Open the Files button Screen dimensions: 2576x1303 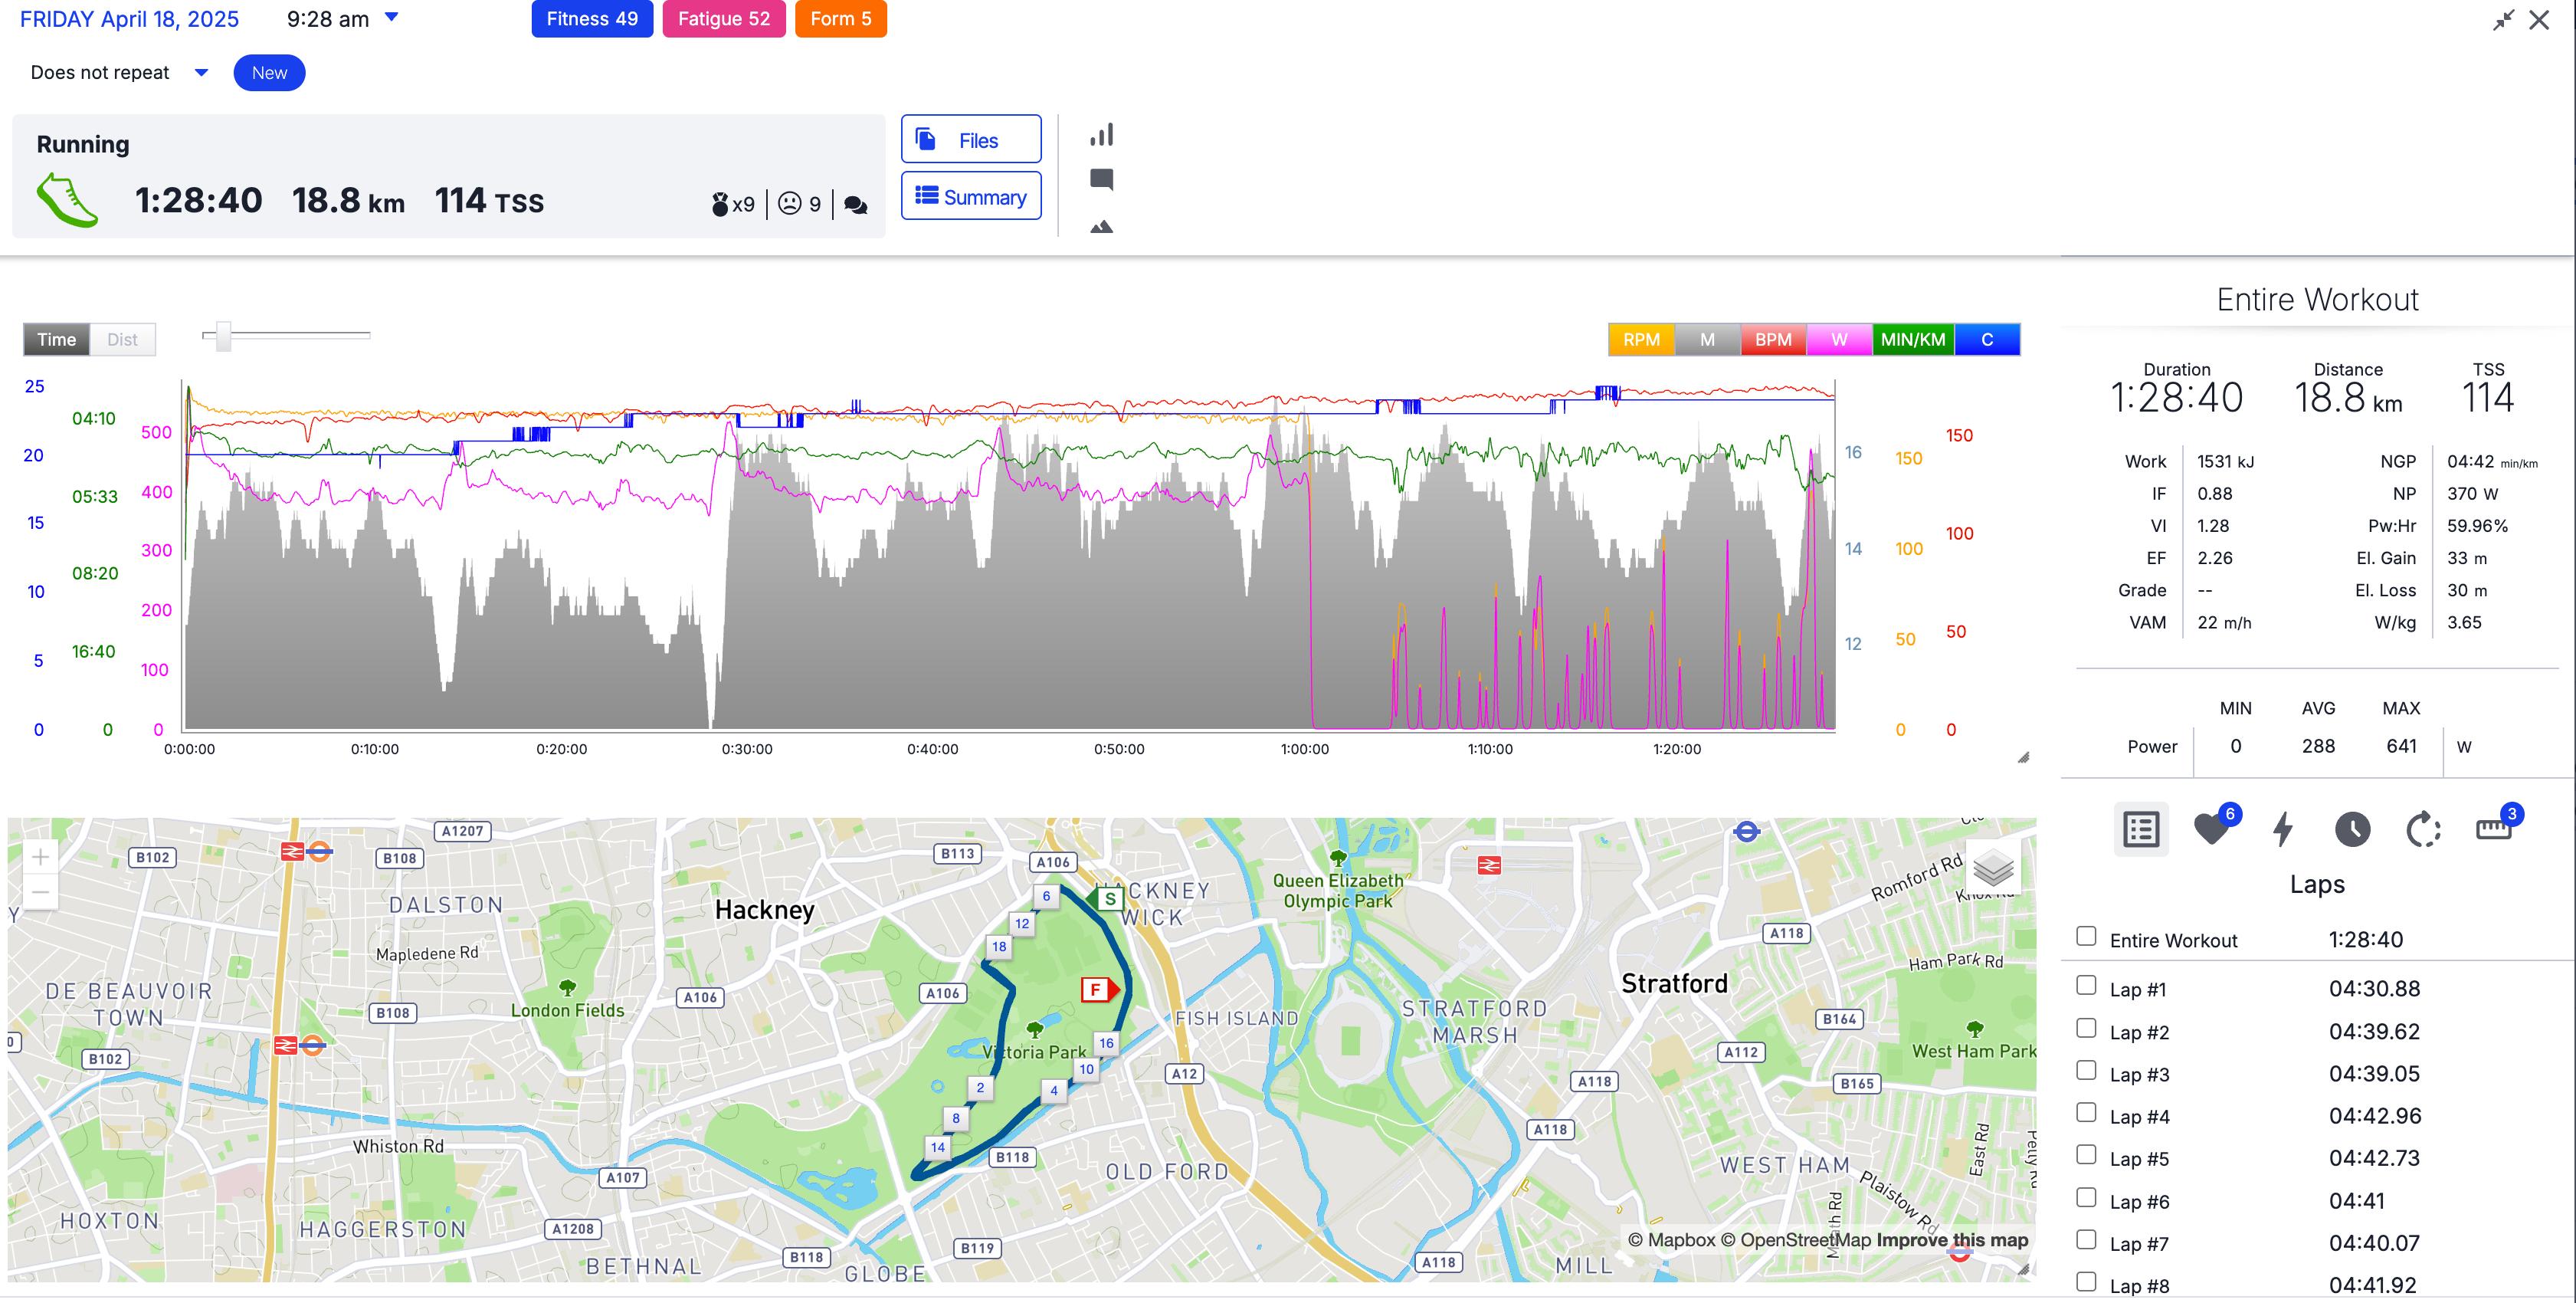pos(970,140)
